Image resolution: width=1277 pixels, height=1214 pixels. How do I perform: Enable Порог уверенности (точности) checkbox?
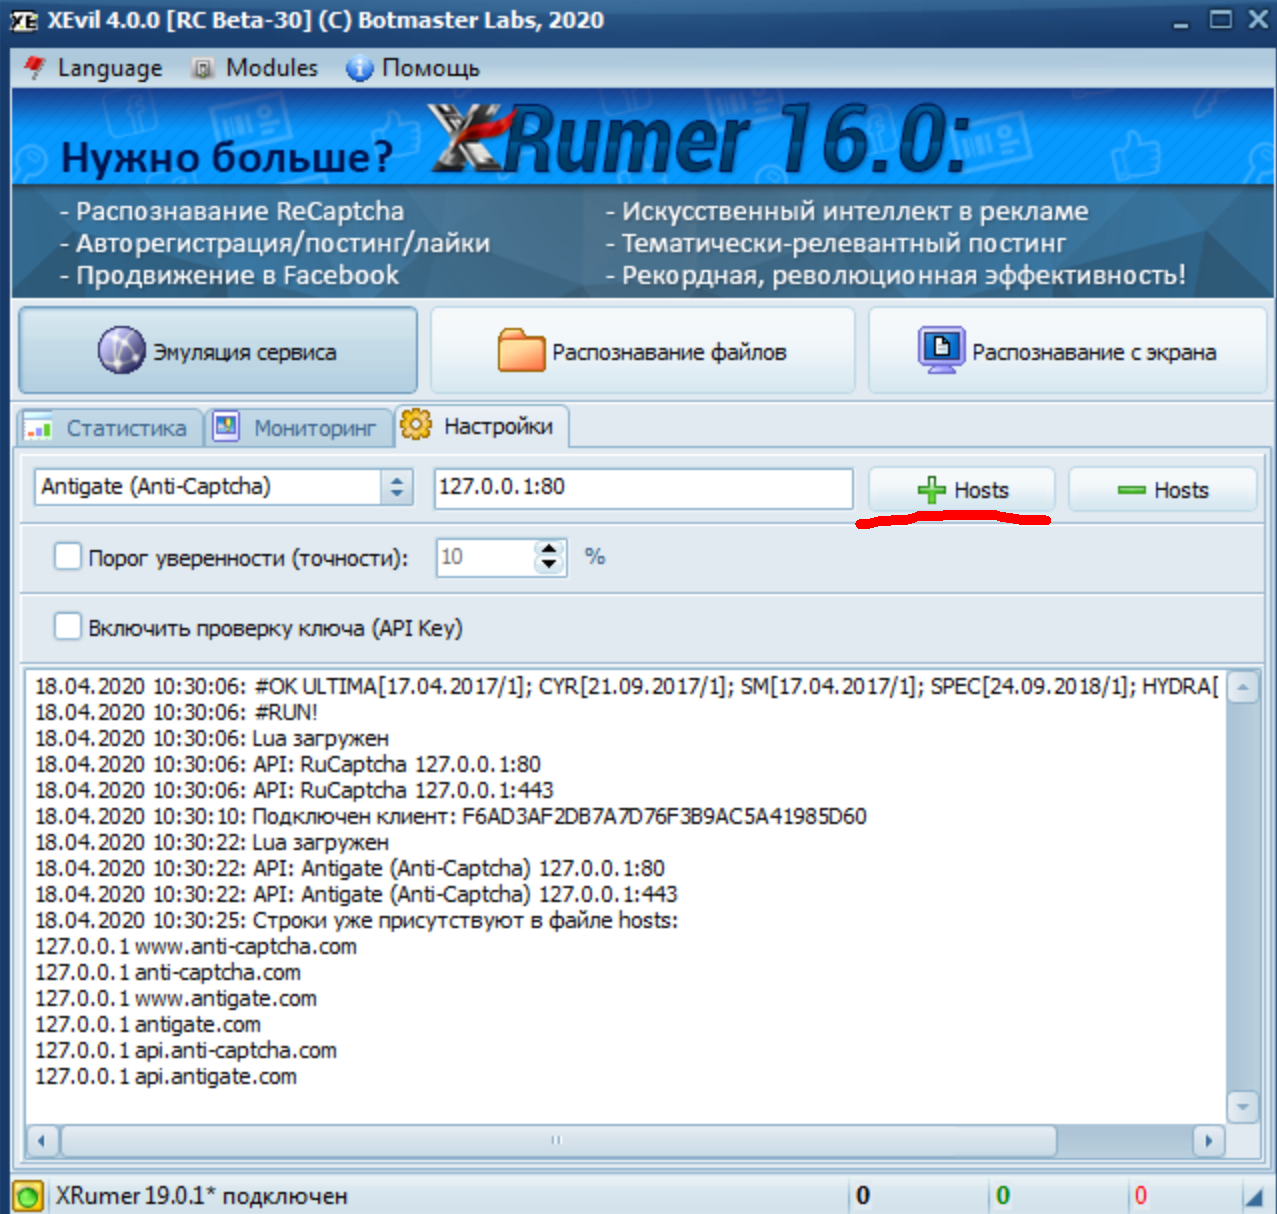pos(67,557)
